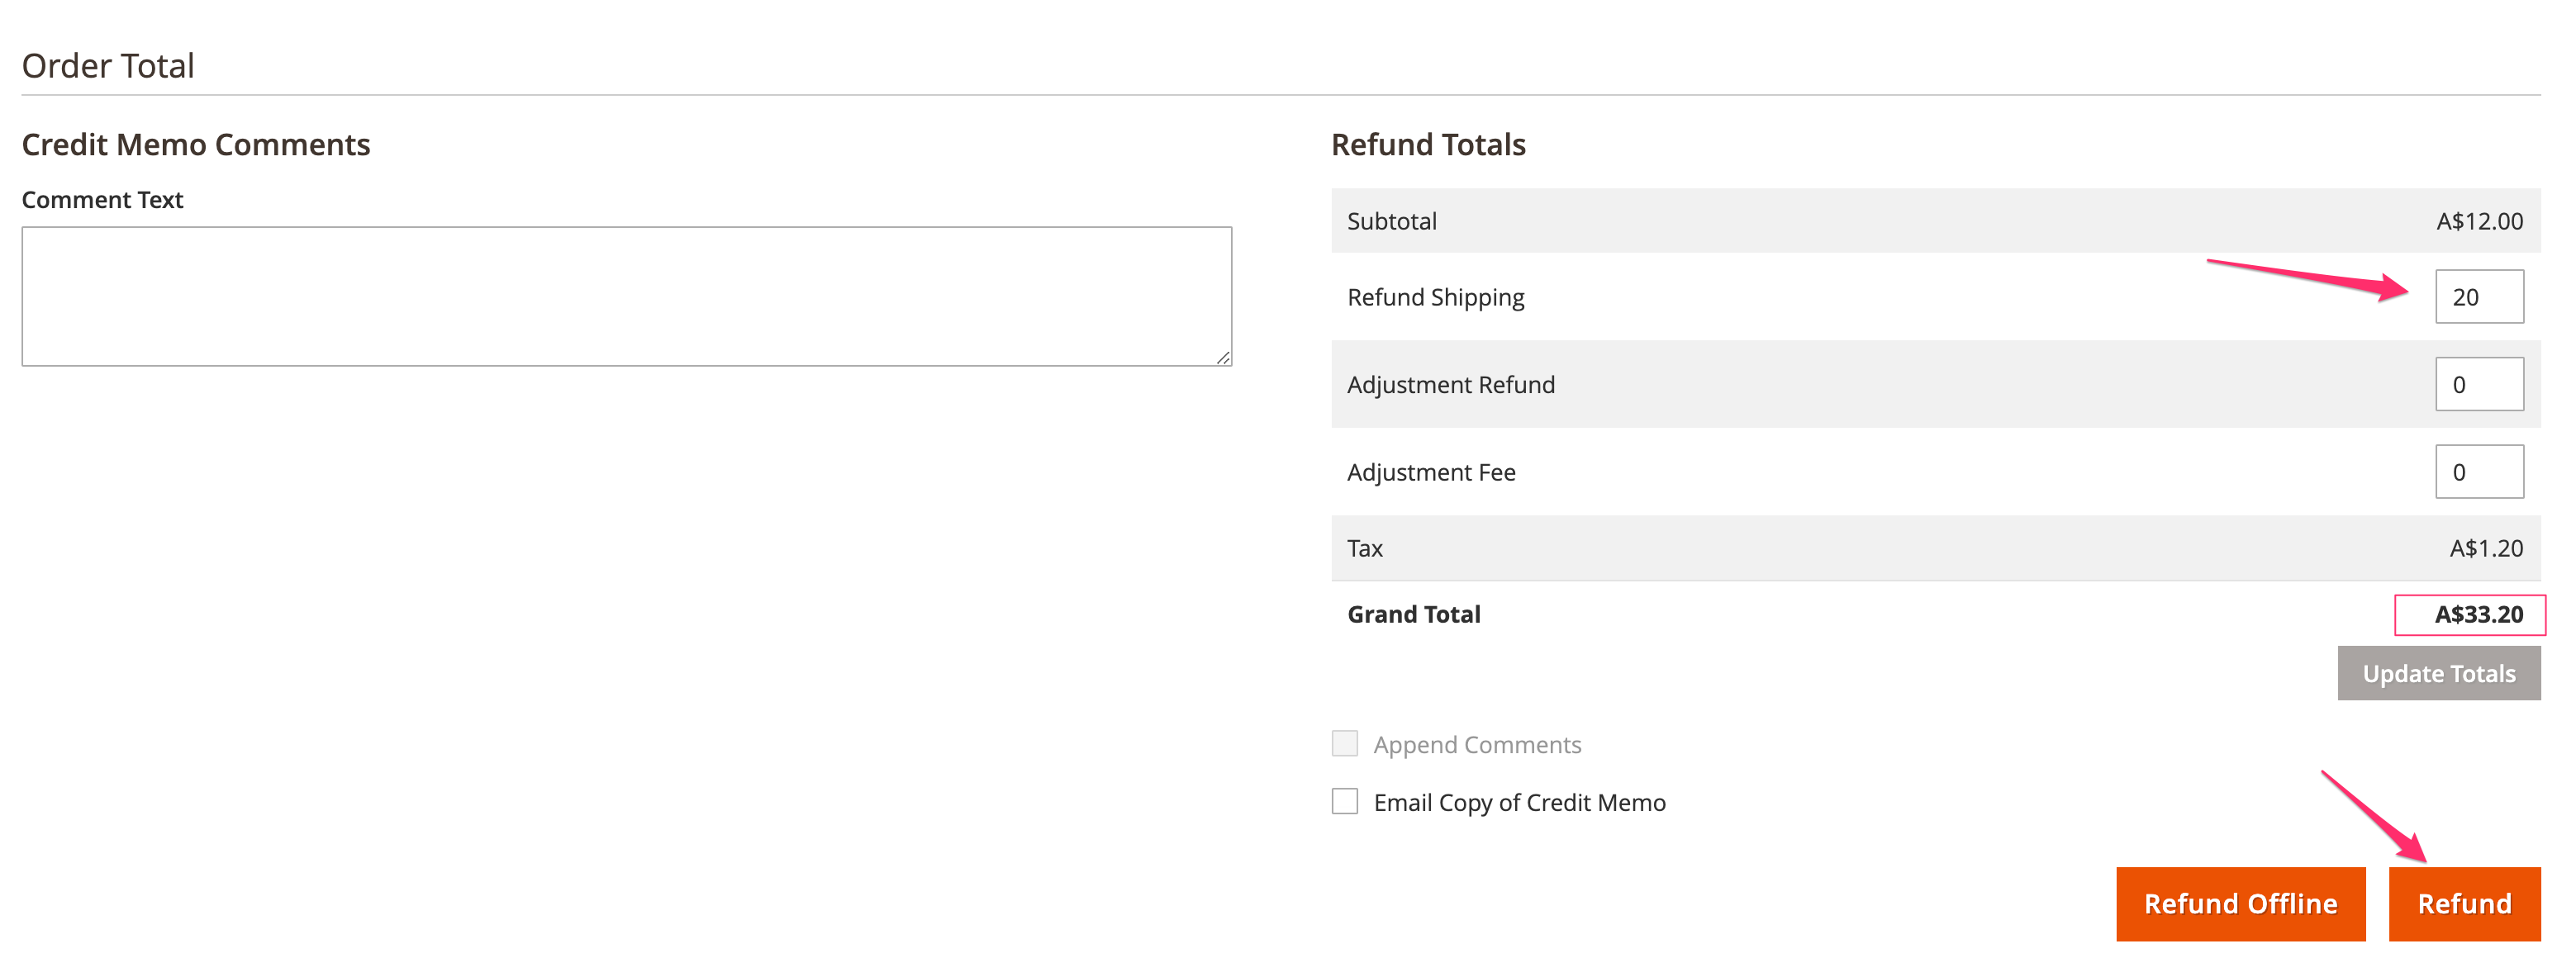Click the Grand Total amount A$33.20
The image size is (2576, 958).
[2478, 615]
